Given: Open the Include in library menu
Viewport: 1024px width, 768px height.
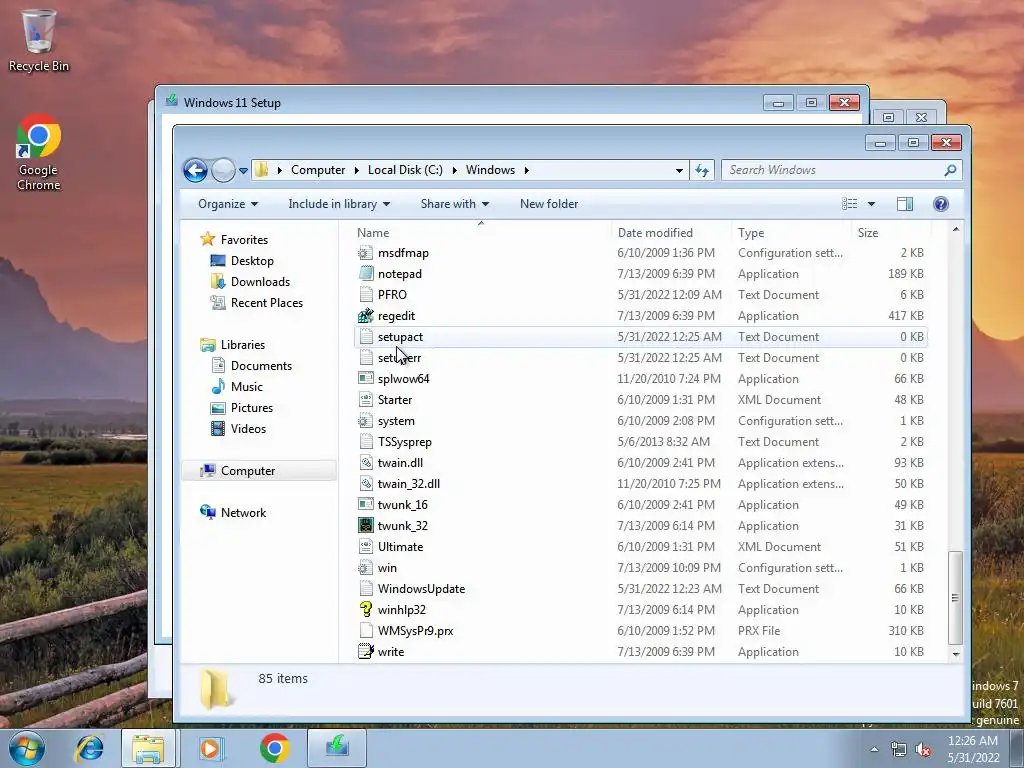Looking at the screenshot, I should pyautogui.click(x=339, y=204).
